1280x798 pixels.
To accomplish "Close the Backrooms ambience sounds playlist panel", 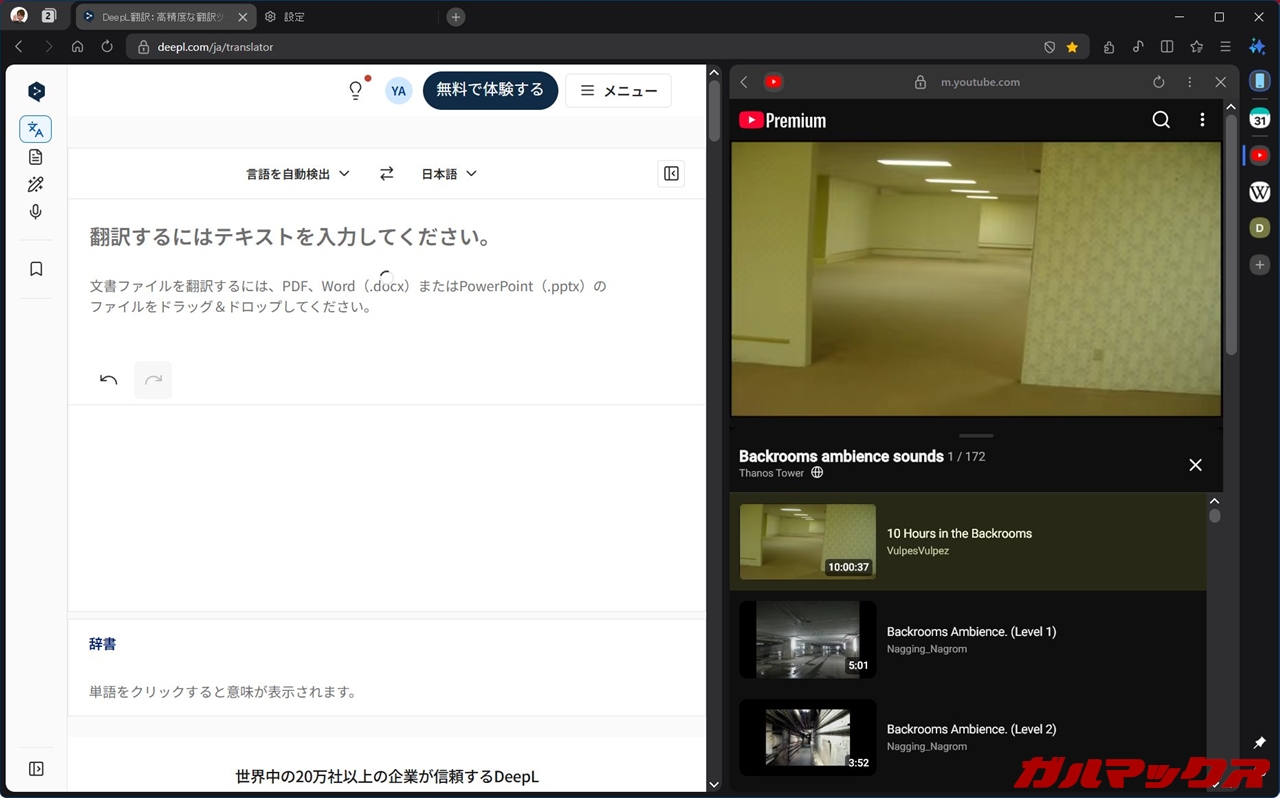I will click(x=1195, y=465).
